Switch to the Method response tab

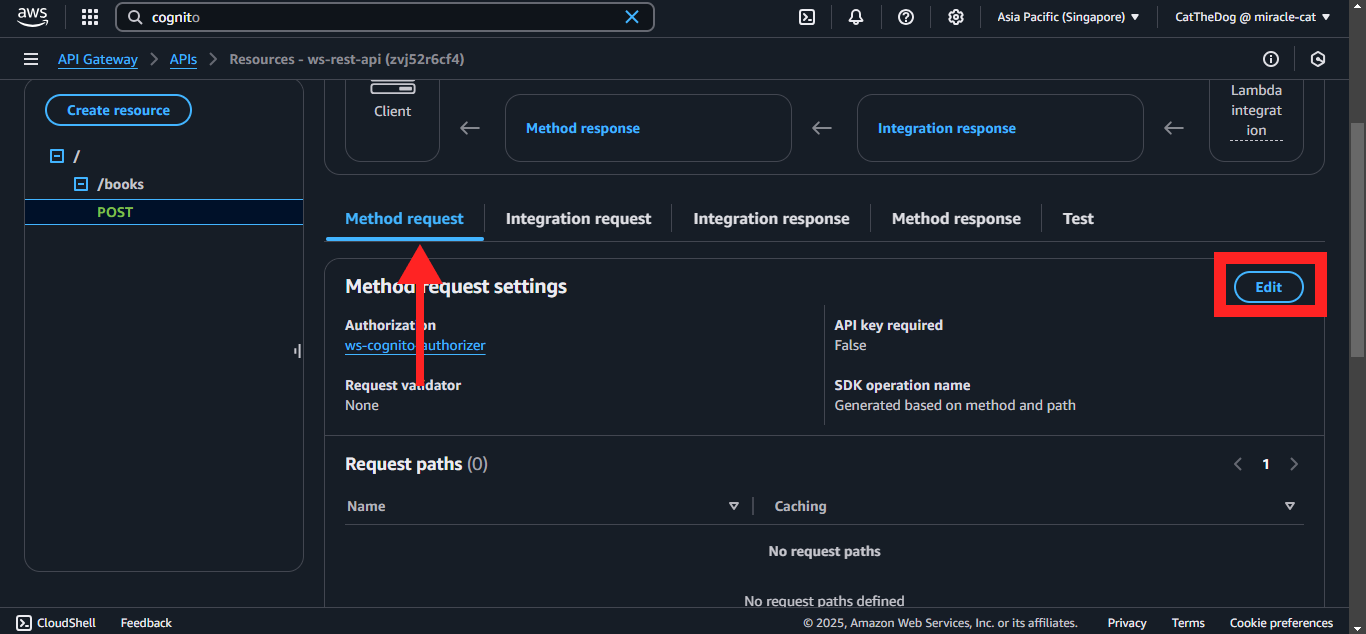point(956,218)
